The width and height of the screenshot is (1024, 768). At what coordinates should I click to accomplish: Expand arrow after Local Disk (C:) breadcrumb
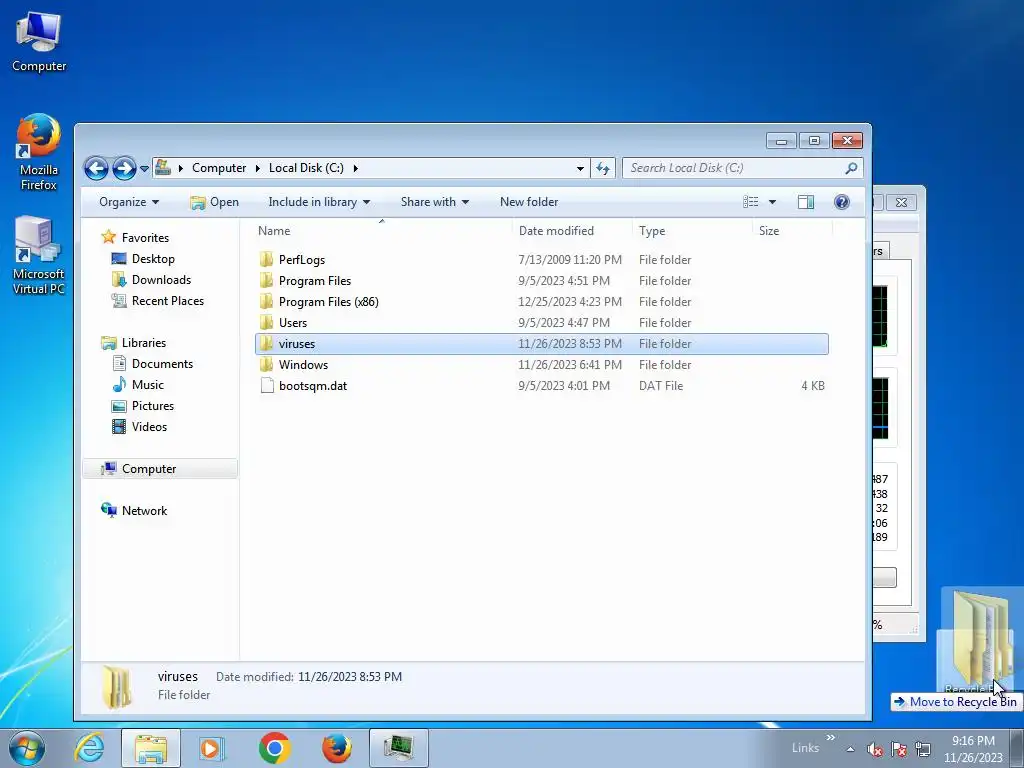(355, 168)
